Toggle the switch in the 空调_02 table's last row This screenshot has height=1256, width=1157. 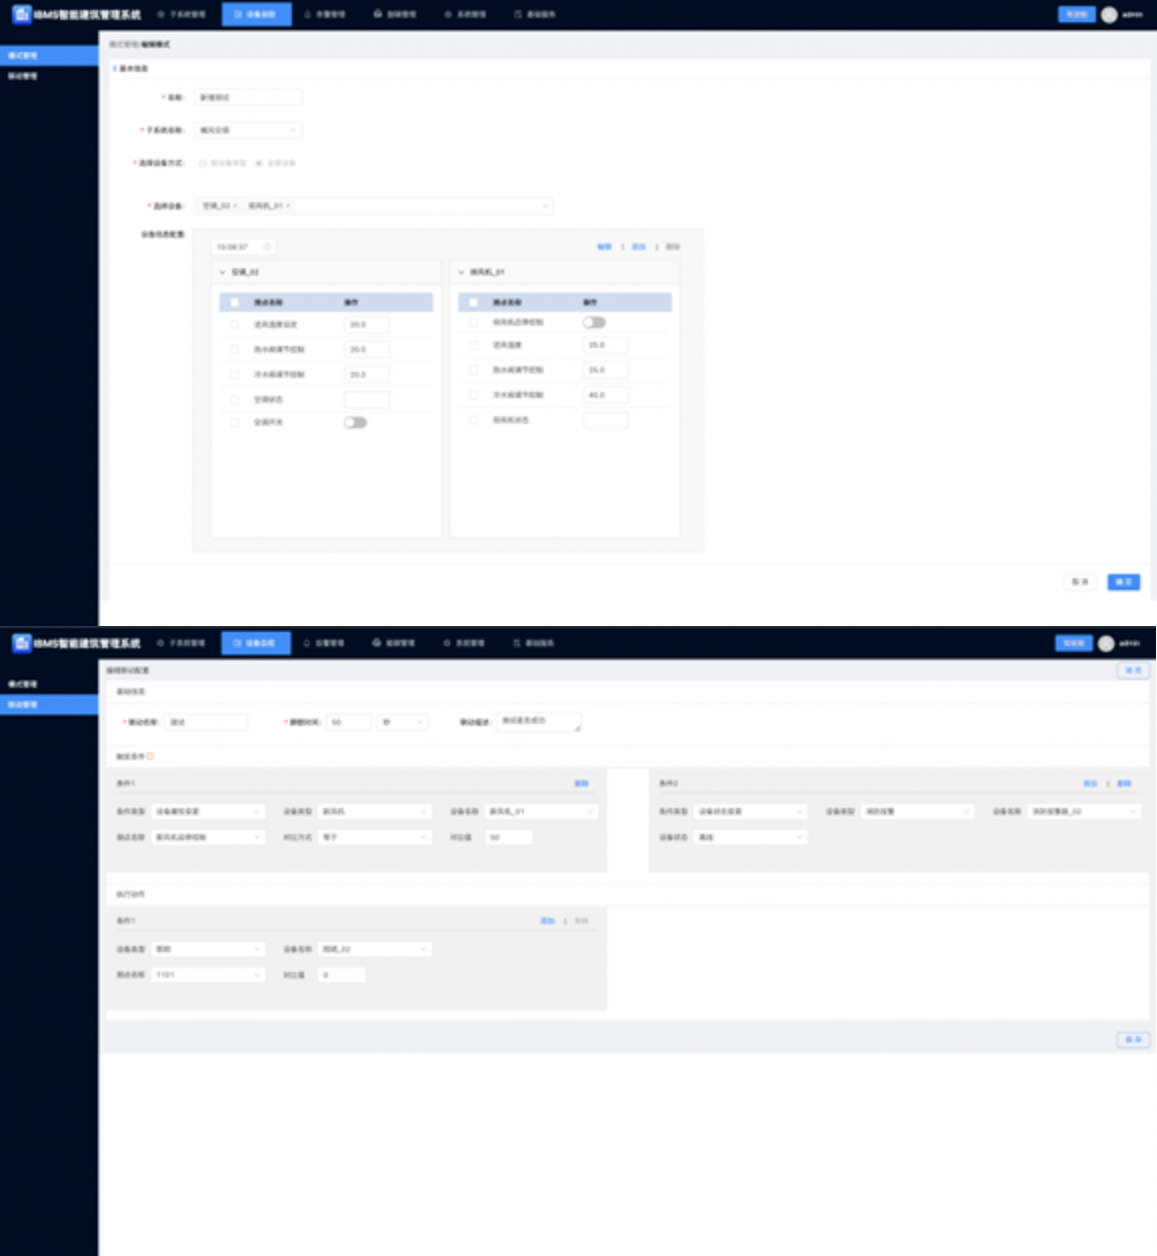point(355,423)
